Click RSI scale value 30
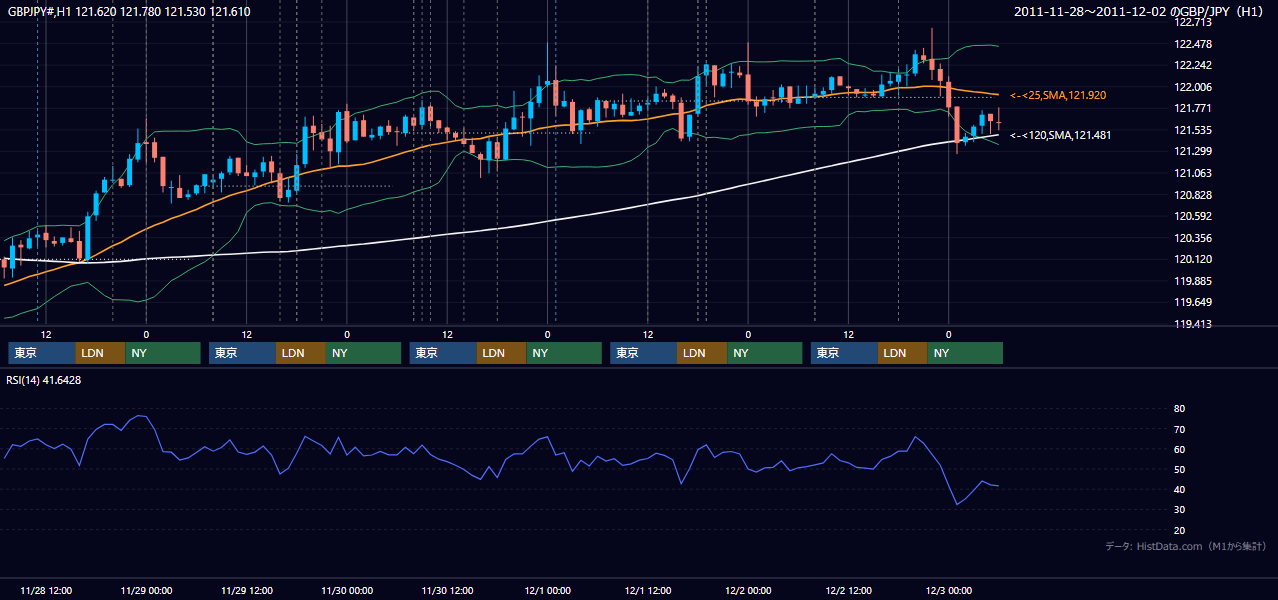This screenshot has width=1278, height=600. tap(1179, 510)
